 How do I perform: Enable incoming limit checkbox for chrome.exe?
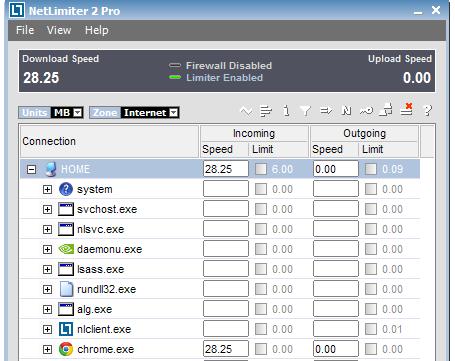tap(261, 349)
